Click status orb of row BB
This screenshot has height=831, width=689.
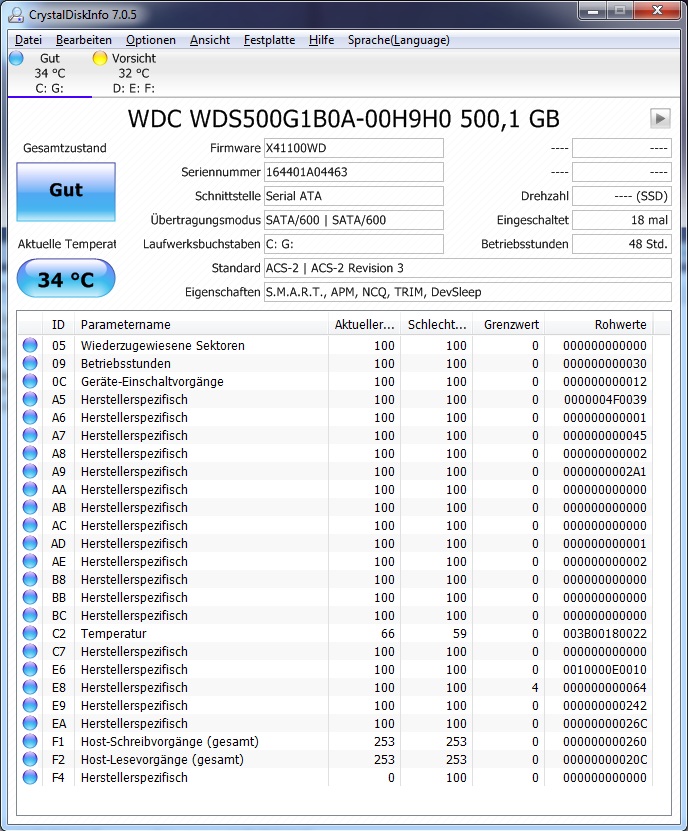pyautogui.click(x=30, y=597)
